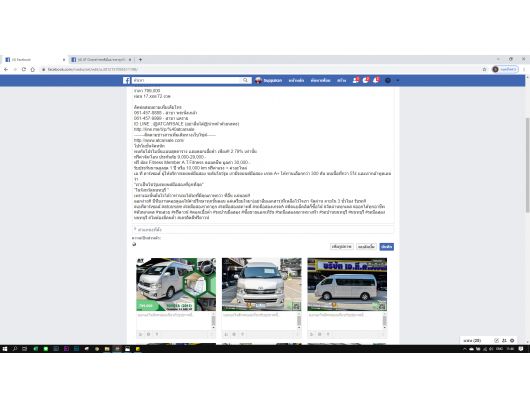Click the middle gray button beside the blue post button

pos(366,247)
